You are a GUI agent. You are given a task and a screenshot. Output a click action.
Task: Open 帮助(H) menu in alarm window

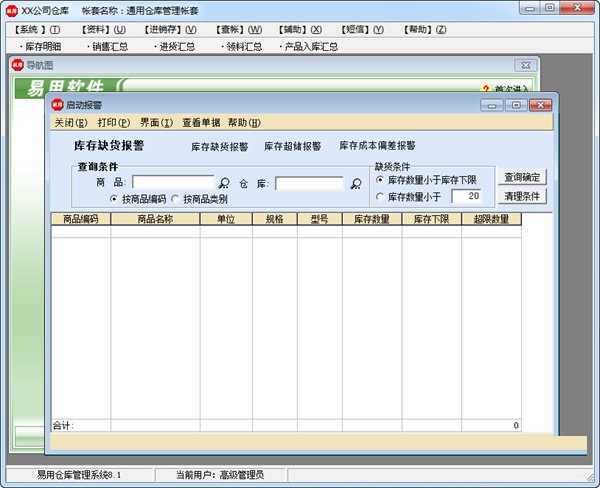(x=244, y=122)
